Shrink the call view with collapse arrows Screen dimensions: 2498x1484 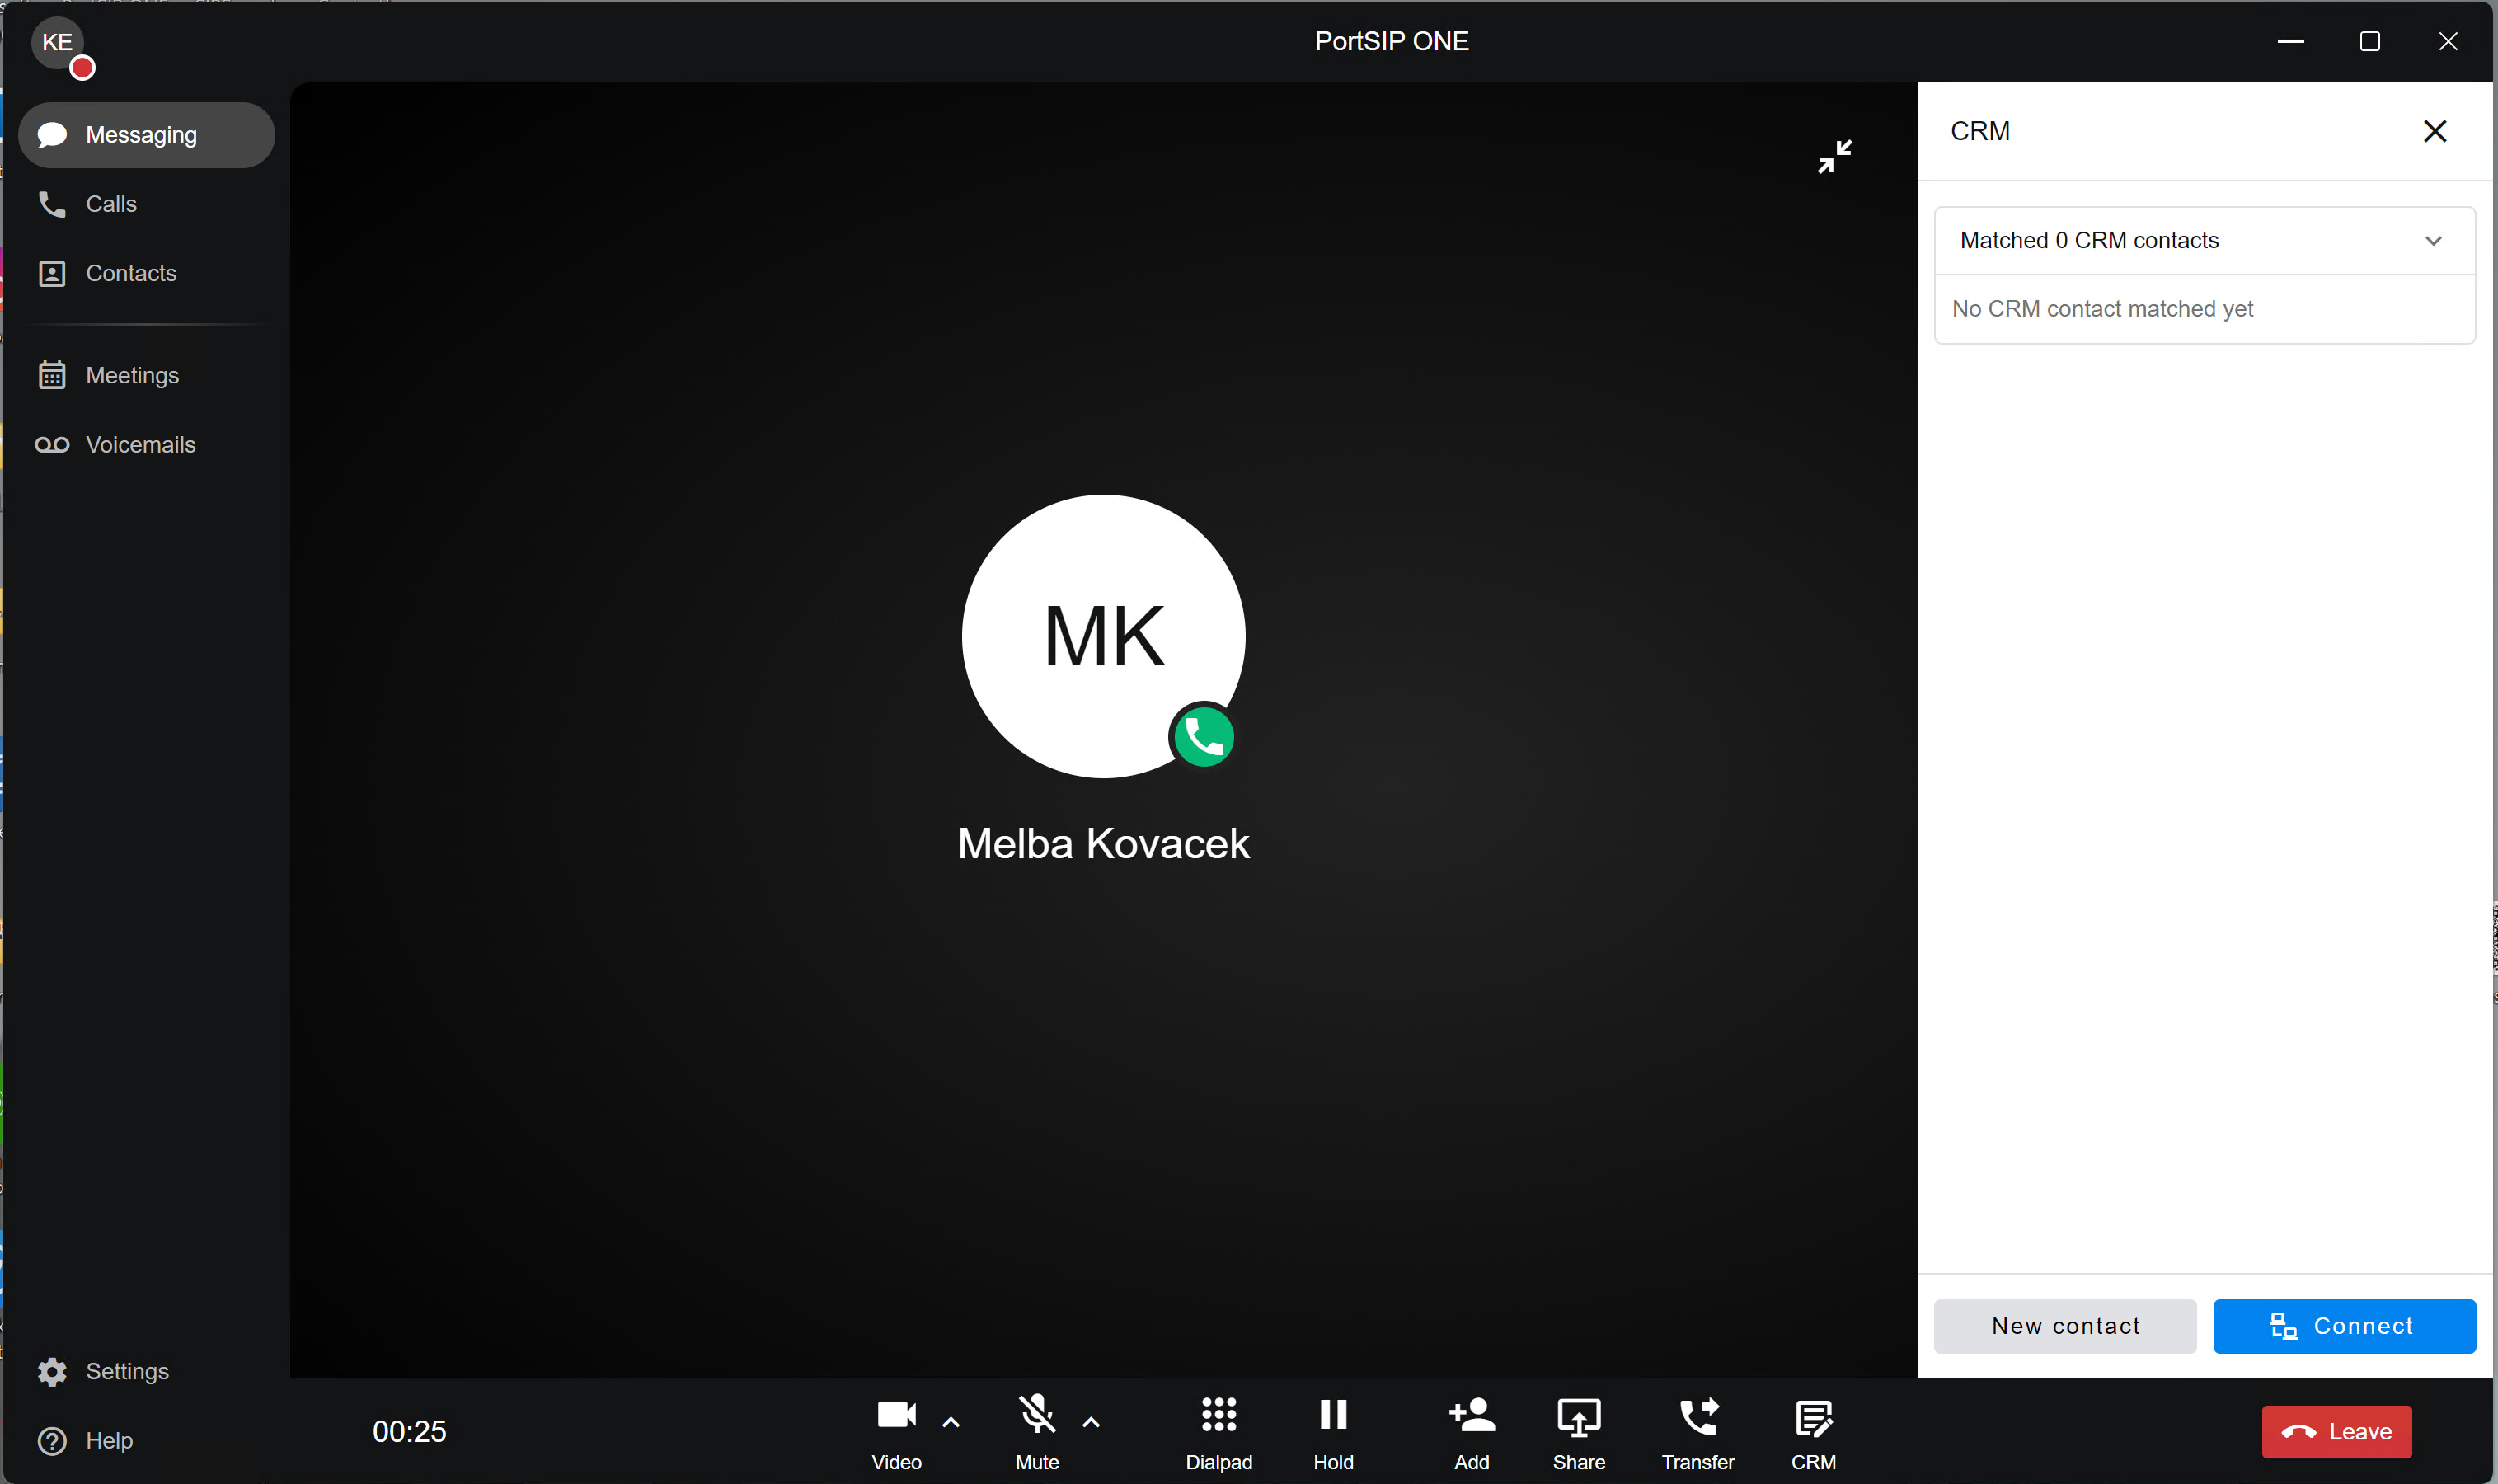[1834, 156]
